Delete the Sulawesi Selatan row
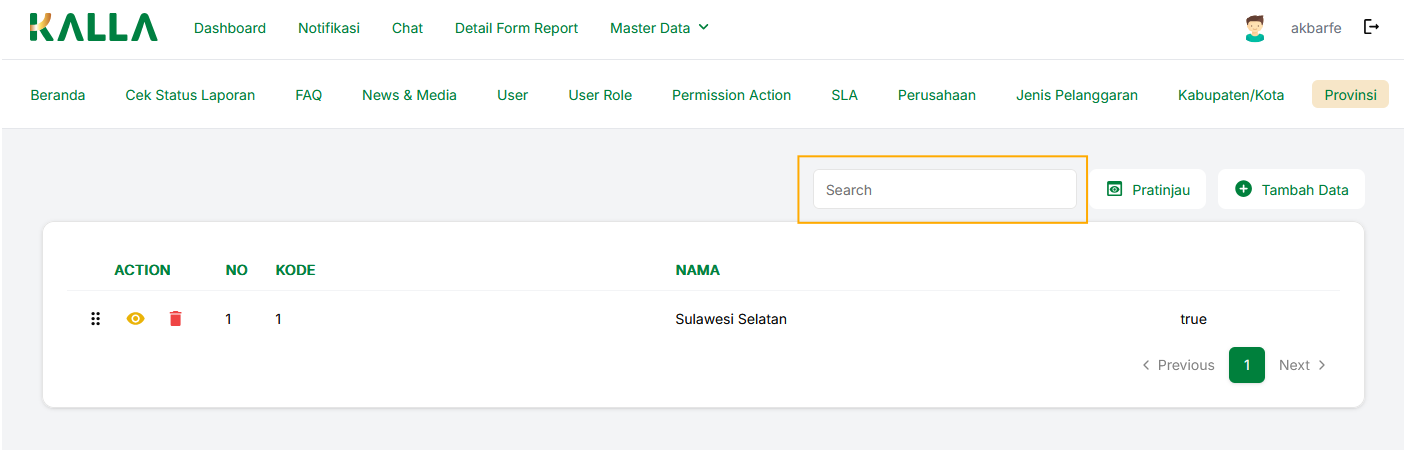Image resolution: width=1404 pixels, height=450 pixels. (176, 319)
